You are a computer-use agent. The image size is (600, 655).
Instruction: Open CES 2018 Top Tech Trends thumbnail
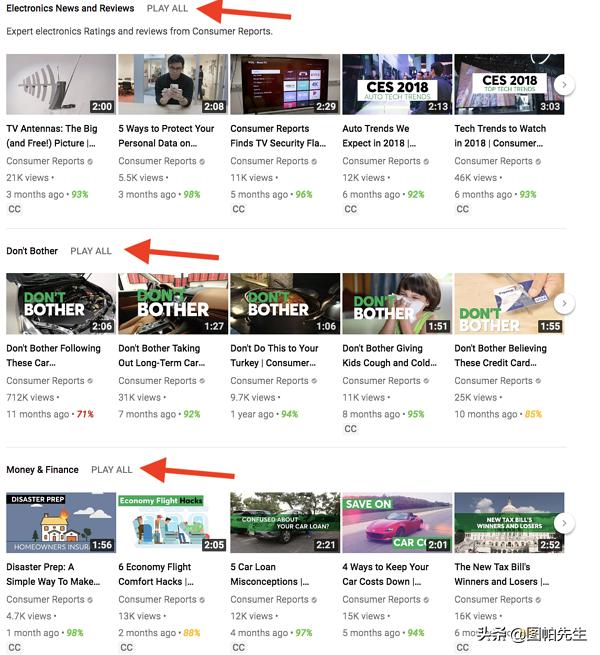pos(509,84)
